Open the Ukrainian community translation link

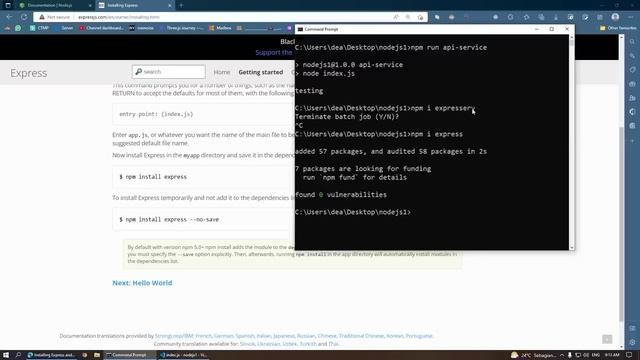(x=269, y=344)
